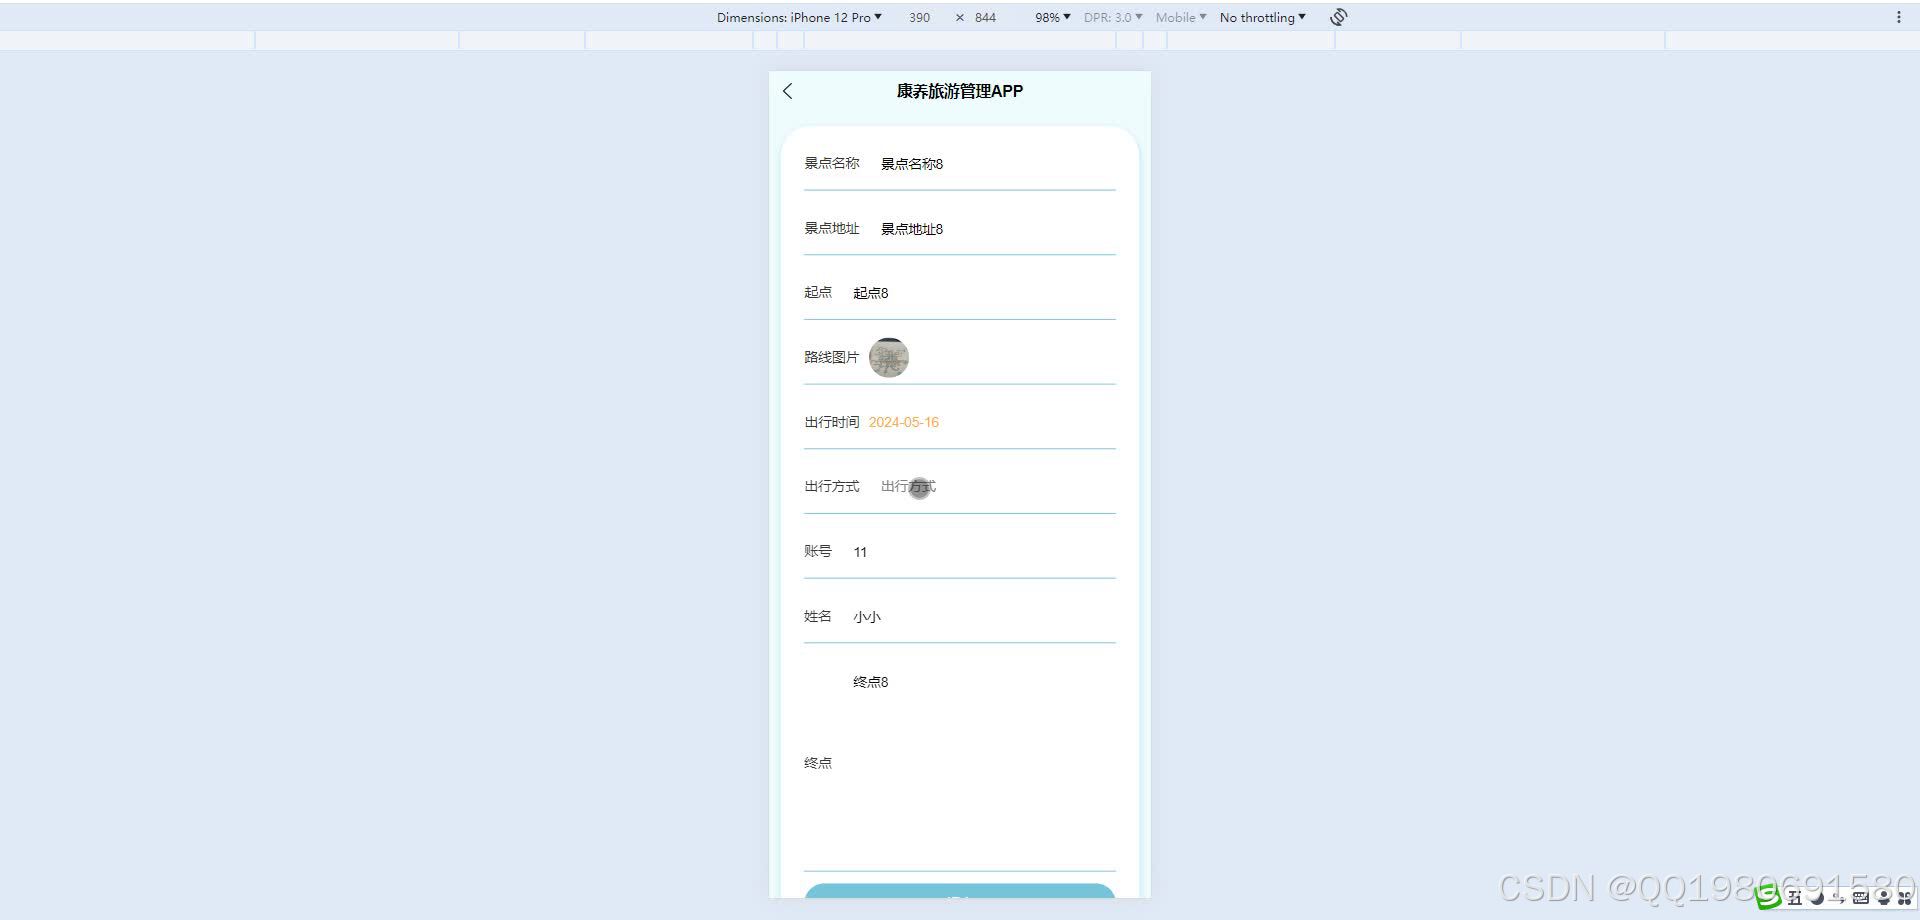The image size is (1920, 920).
Task: Open the 98% zoom level dropdown
Action: click(x=1050, y=17)
